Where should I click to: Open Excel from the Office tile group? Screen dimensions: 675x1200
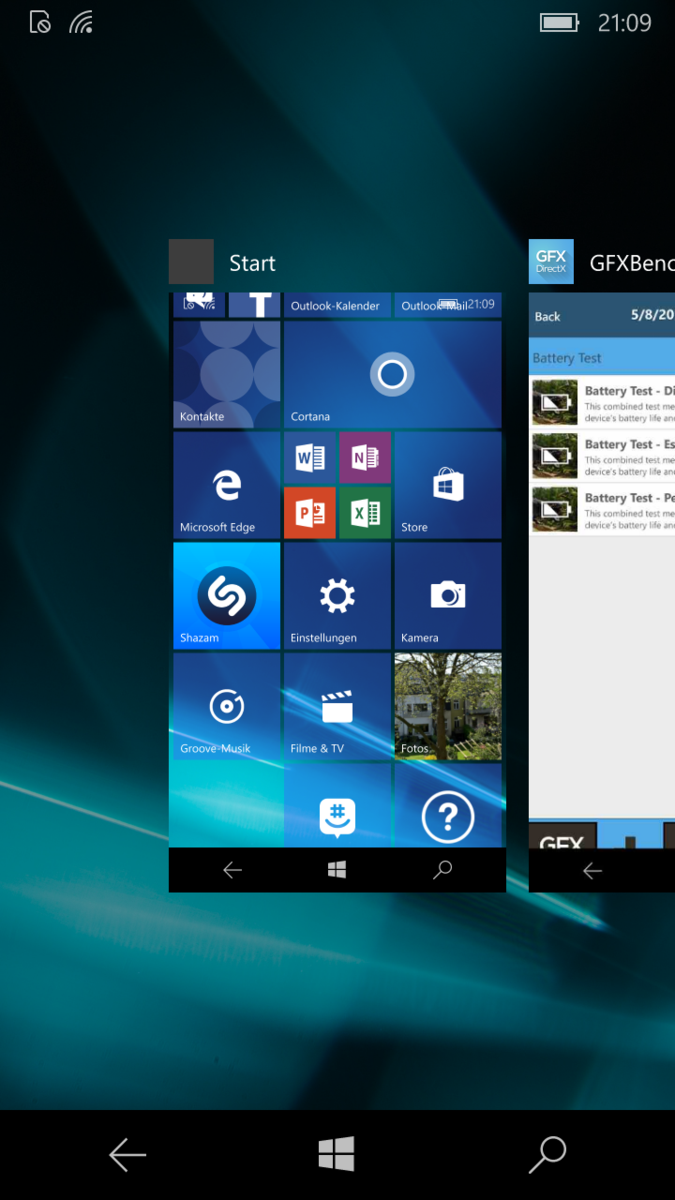(365, 513)
